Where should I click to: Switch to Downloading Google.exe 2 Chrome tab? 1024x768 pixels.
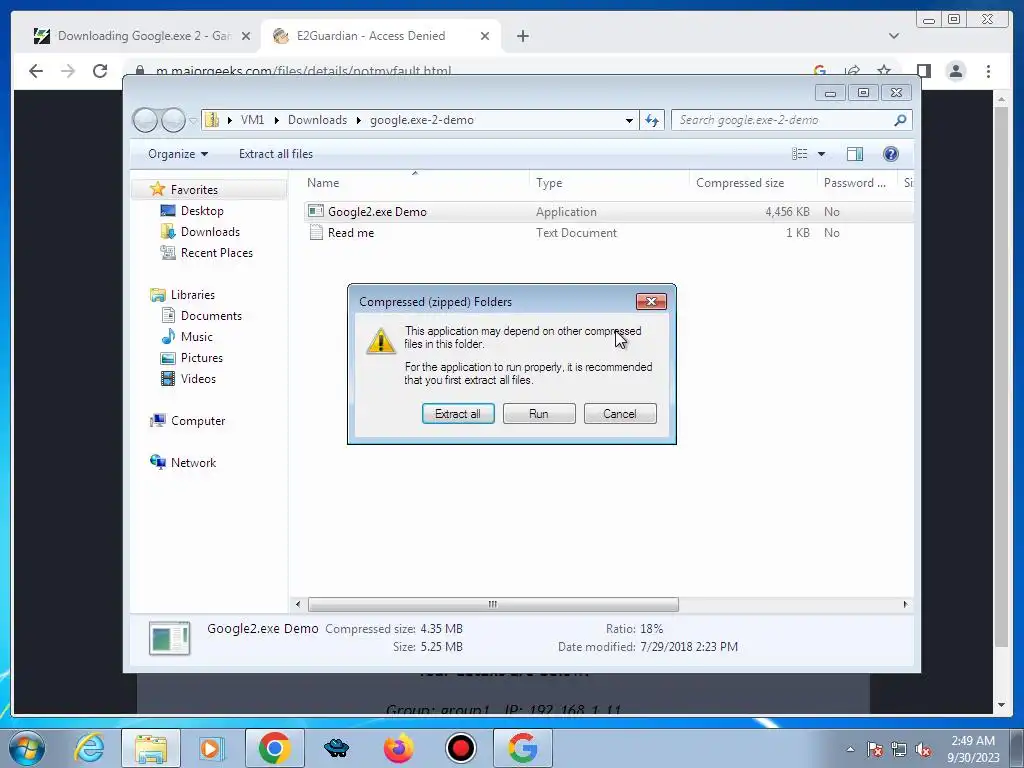click(139, 36)
